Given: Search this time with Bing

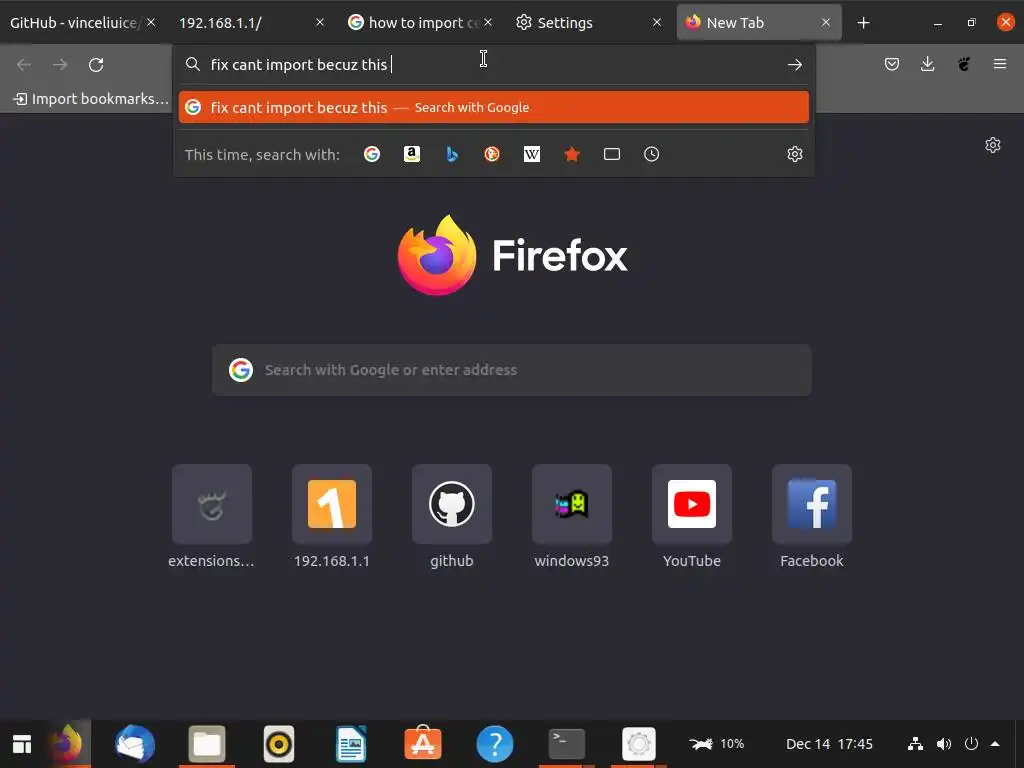Looking at the screenshot, I should tap(452, 154).
